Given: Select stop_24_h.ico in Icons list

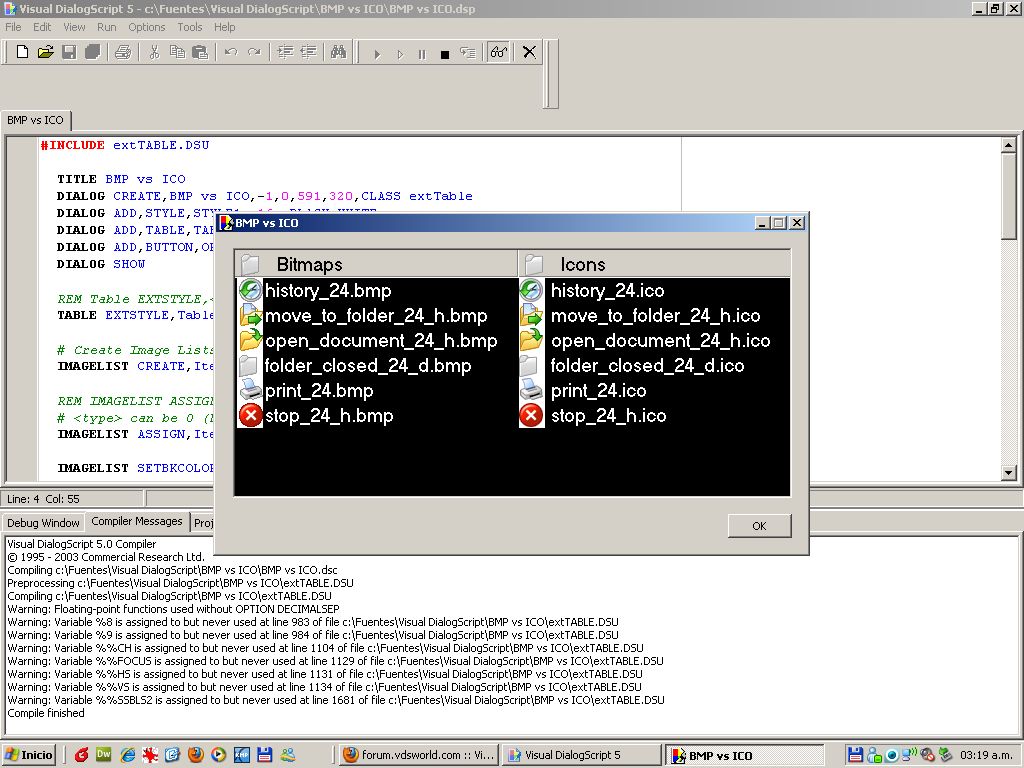Looking at the screenshot, I should [607, 416].
